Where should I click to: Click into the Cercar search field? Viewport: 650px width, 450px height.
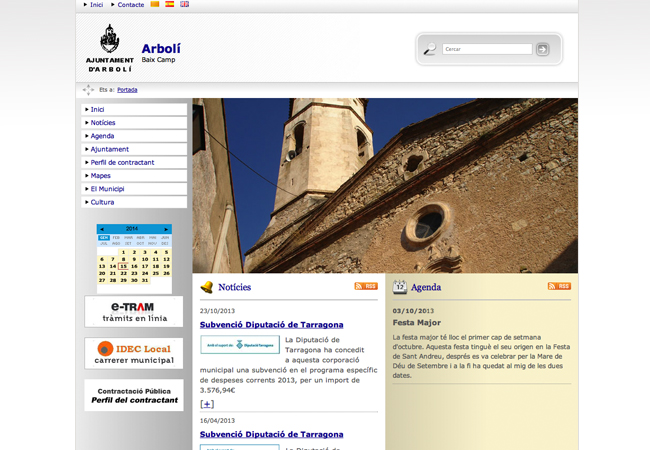tap(486, 49)
